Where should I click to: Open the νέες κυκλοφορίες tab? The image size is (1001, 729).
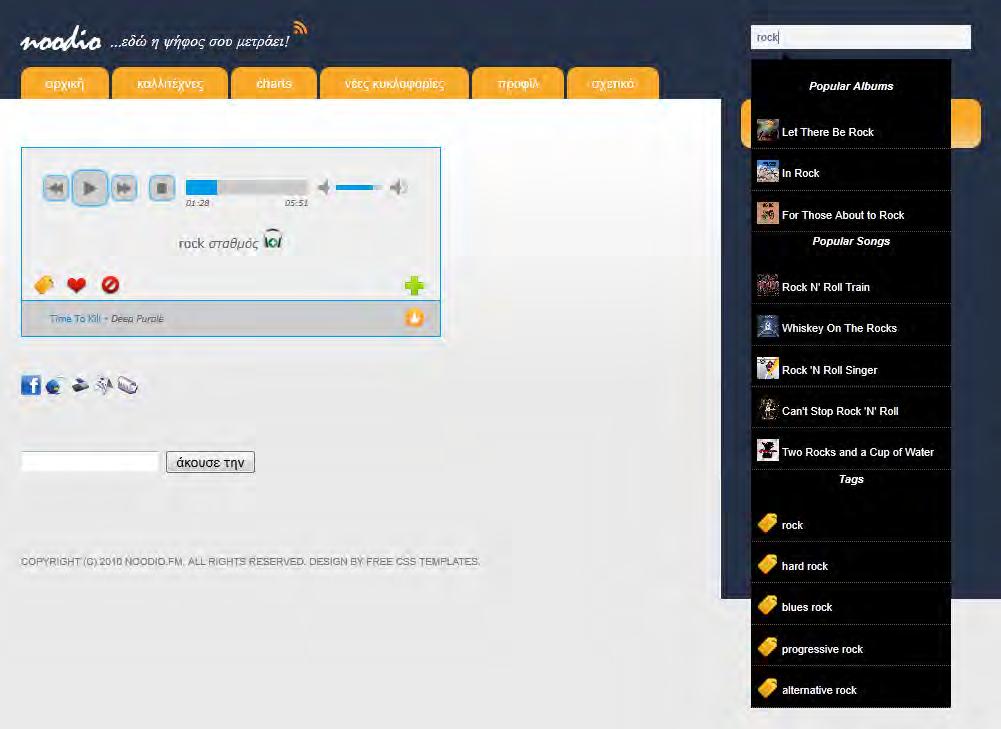click(x=395, y=84)
